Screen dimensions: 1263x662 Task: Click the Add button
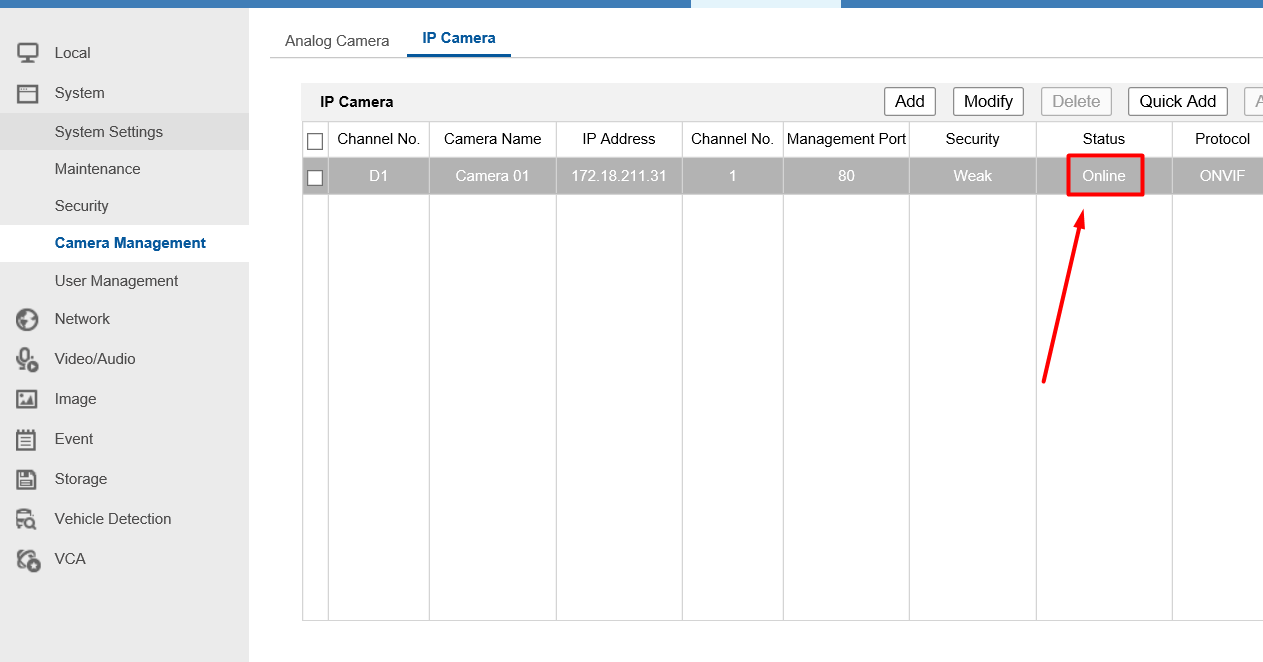910,101
